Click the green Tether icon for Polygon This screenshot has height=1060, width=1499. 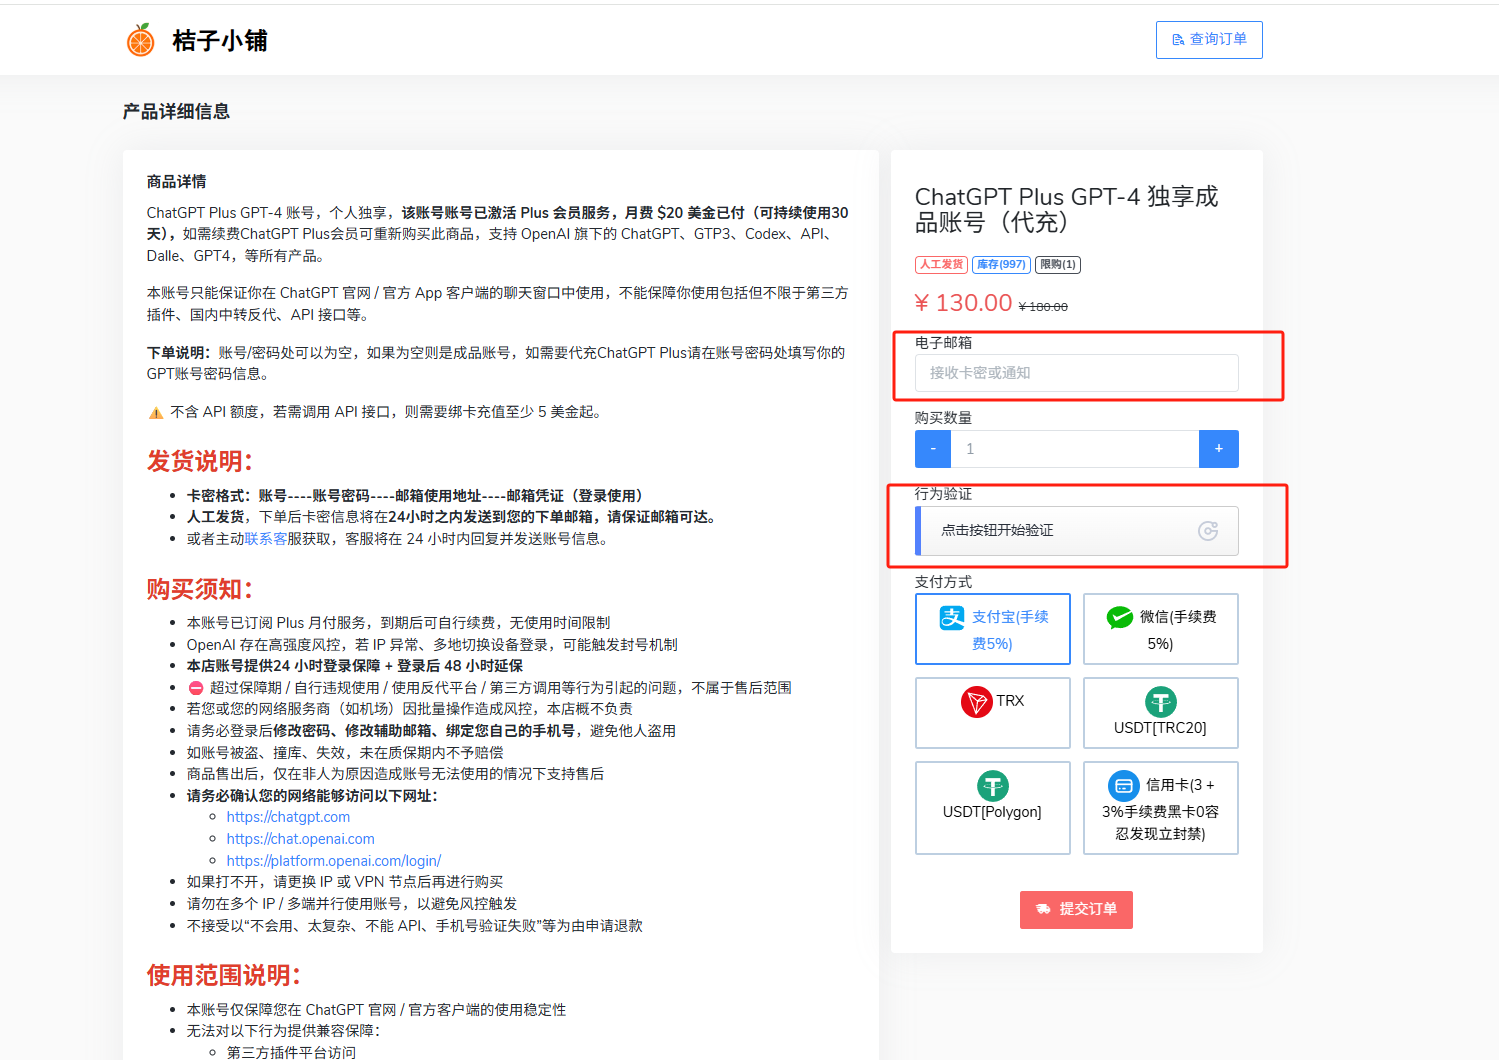[x=993, y=786]
